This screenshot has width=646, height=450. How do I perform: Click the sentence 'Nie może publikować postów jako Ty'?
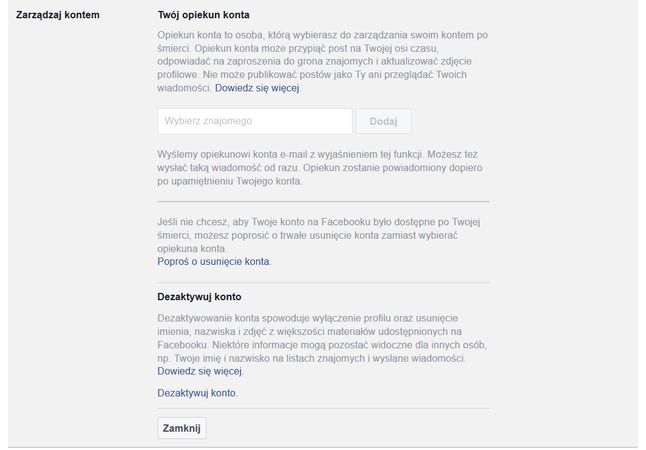284,75
